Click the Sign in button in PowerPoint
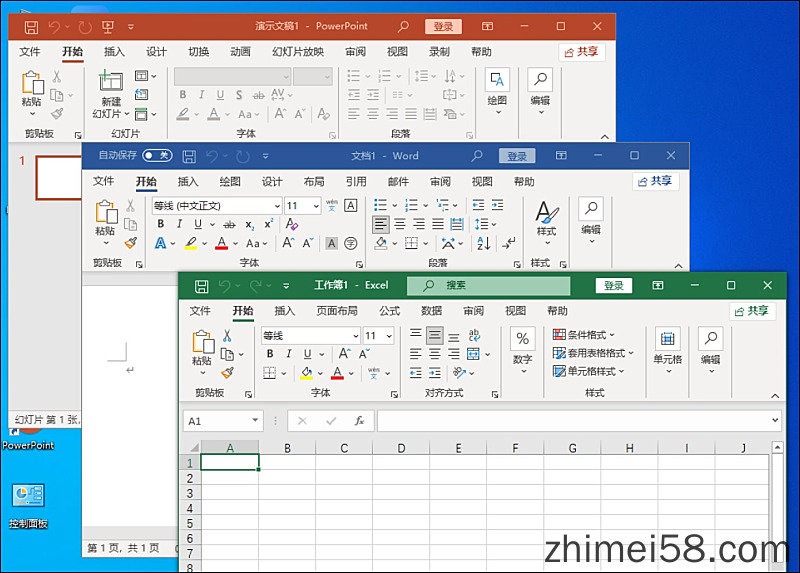800x573 pixels. coord(443,27)
